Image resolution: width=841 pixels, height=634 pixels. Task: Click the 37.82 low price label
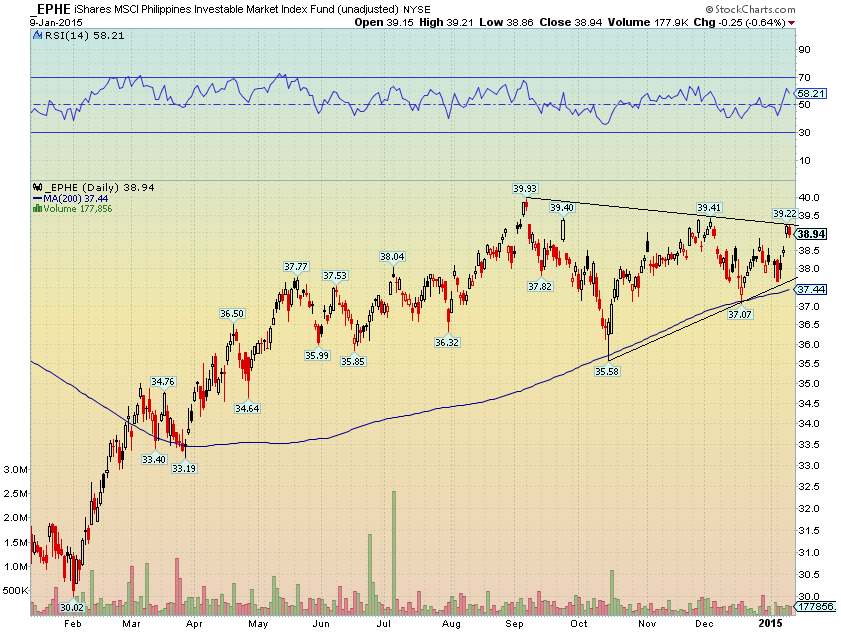pos(540,286)
